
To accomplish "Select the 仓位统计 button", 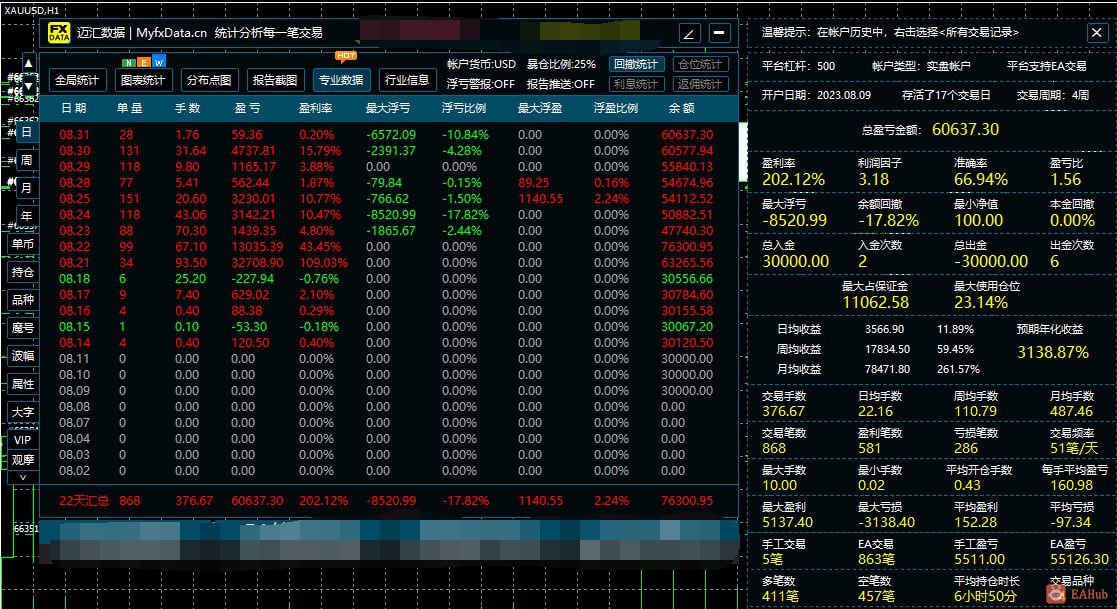I will (700, 64).
